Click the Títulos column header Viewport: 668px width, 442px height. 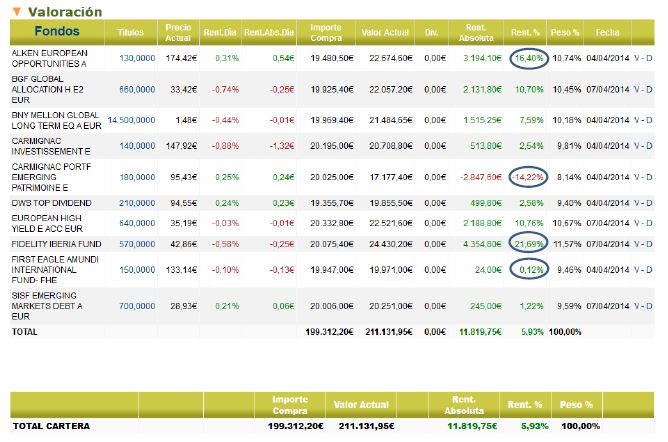[130, 32]
